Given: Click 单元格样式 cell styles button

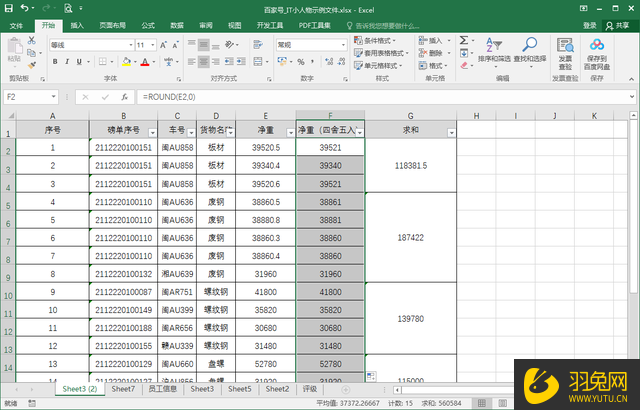Looking at the screenshot, I should (x=378, y=66).
